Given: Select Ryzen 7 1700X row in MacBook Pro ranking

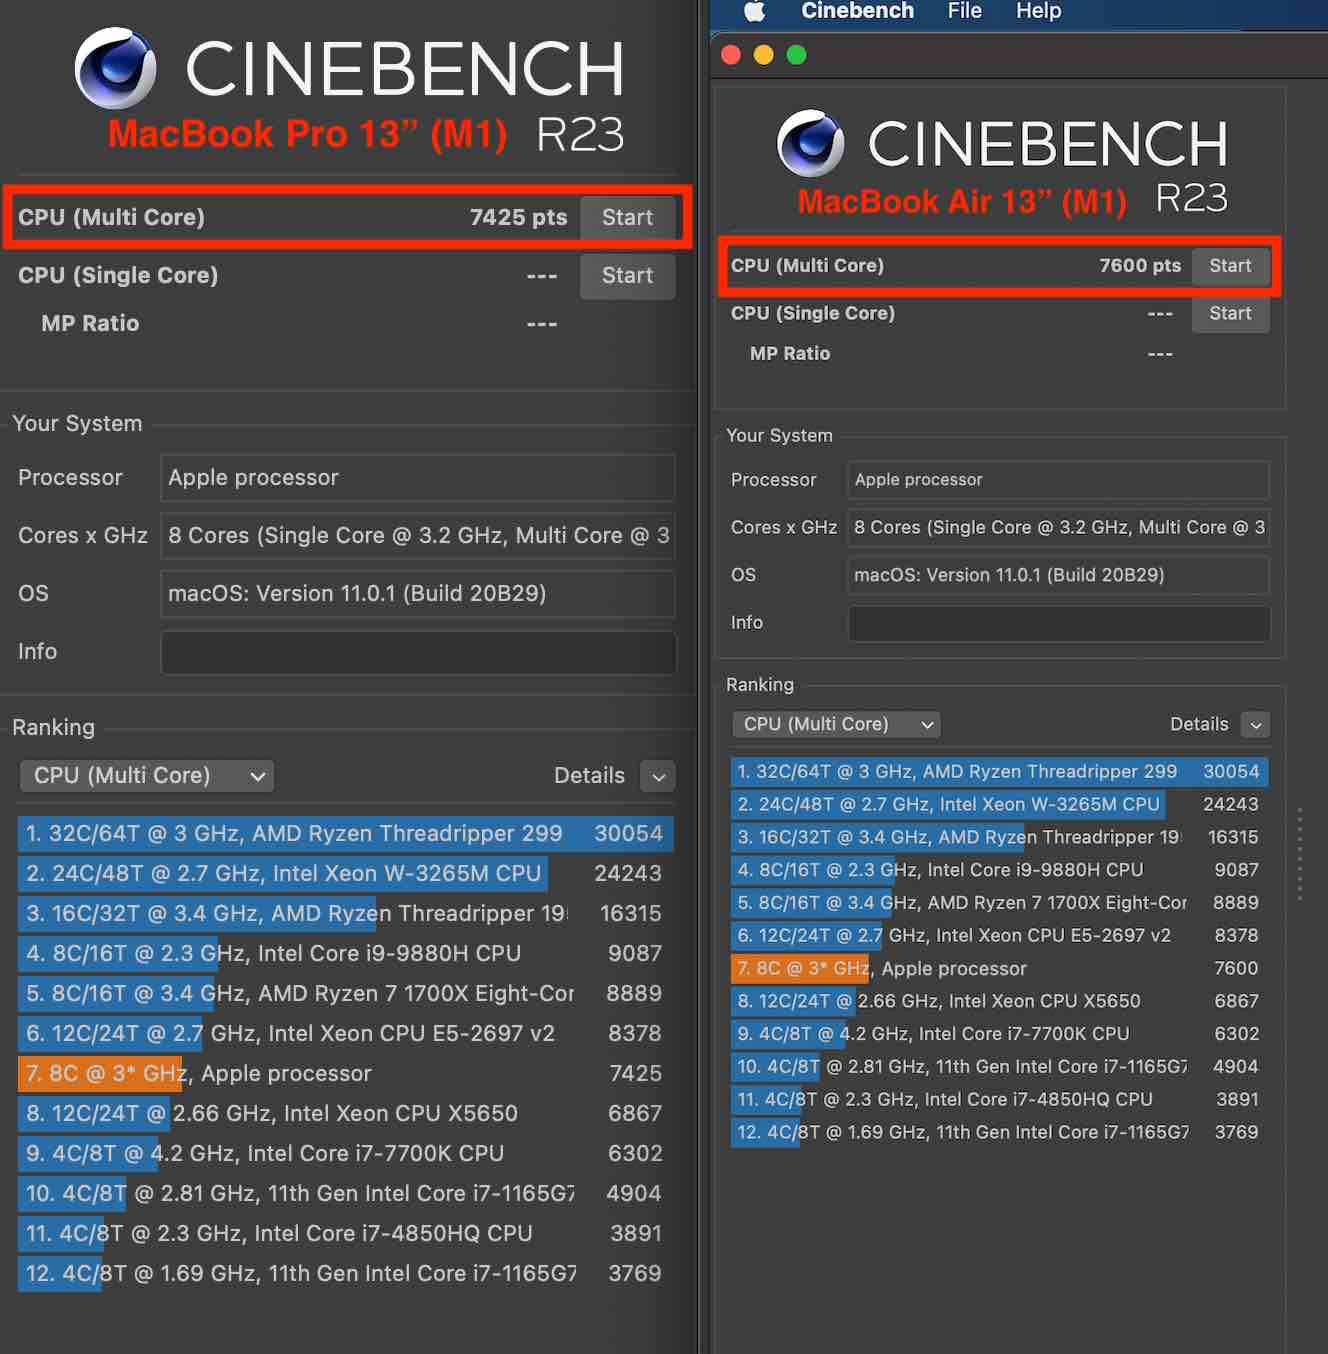Looking at the screenshot, I should click(346, 994).
